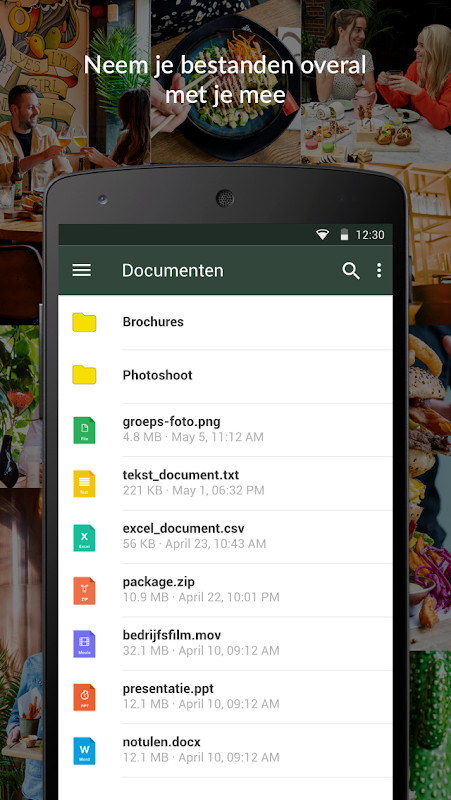Select the tekst_document.txt file name
This screenshot has width=451, height=800.
coord(181,476)
